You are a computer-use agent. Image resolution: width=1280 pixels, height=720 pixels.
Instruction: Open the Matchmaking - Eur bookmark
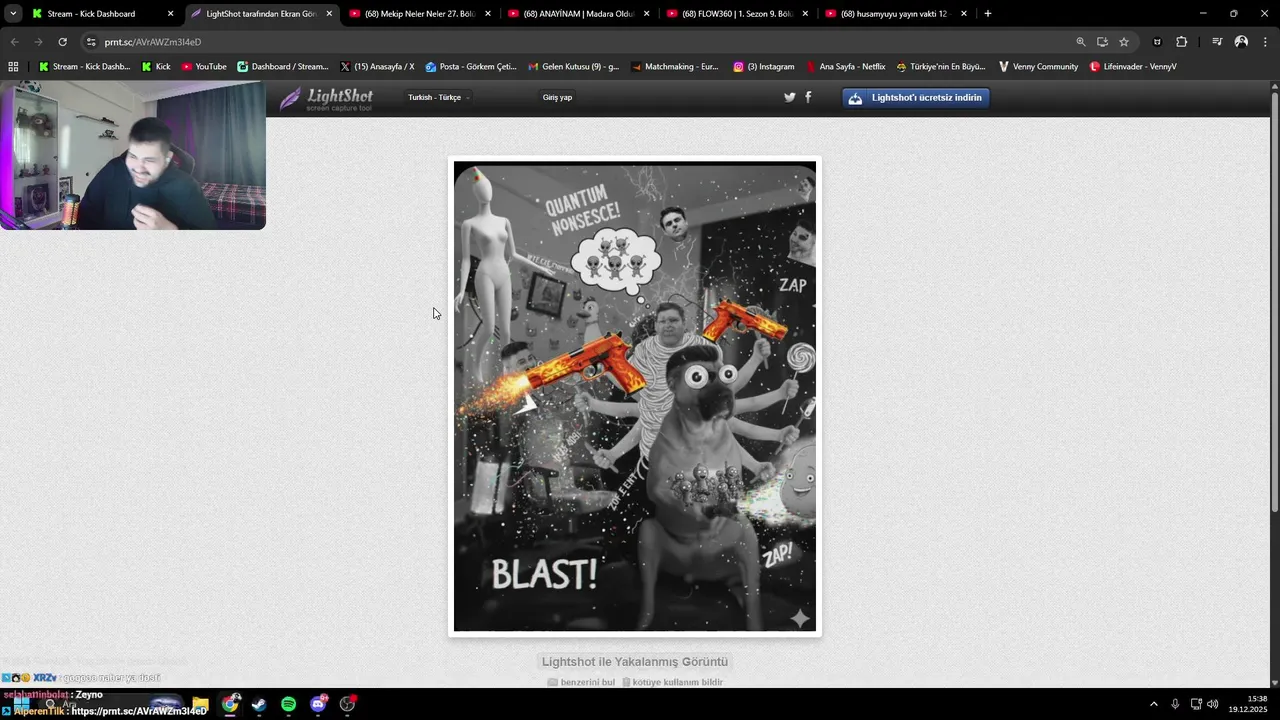pos(674,67)
